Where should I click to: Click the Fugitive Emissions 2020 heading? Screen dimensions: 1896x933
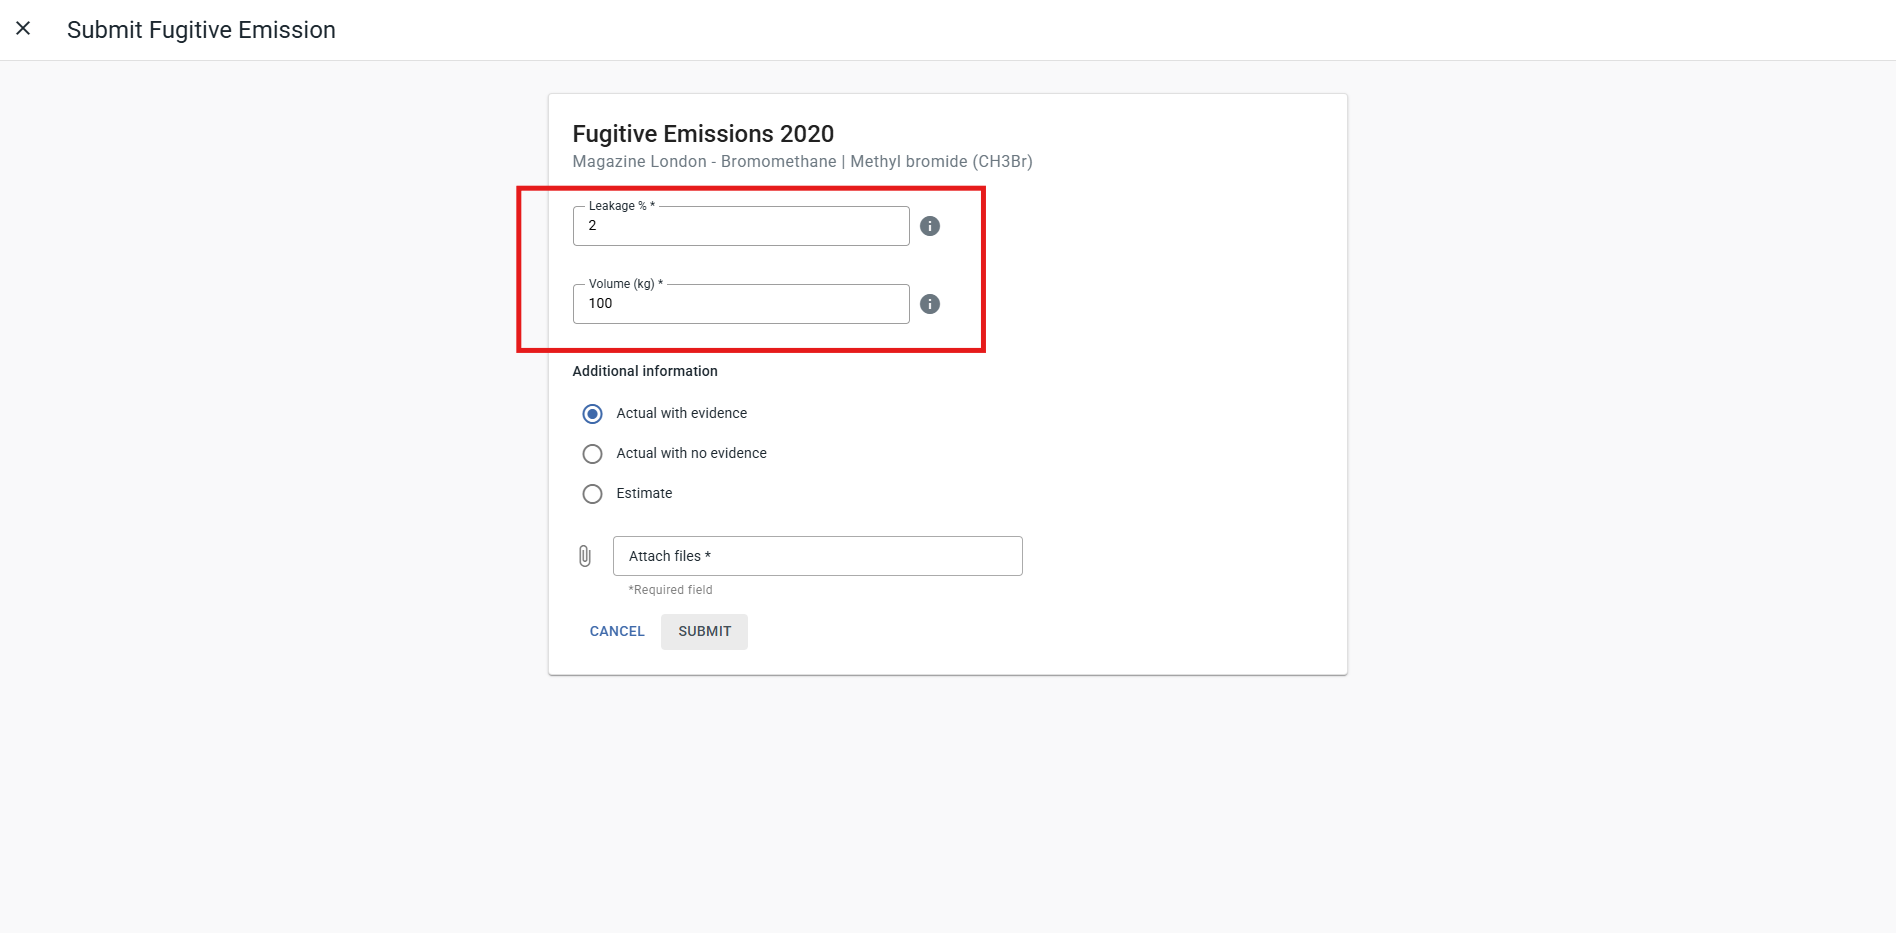pos(703,134)
